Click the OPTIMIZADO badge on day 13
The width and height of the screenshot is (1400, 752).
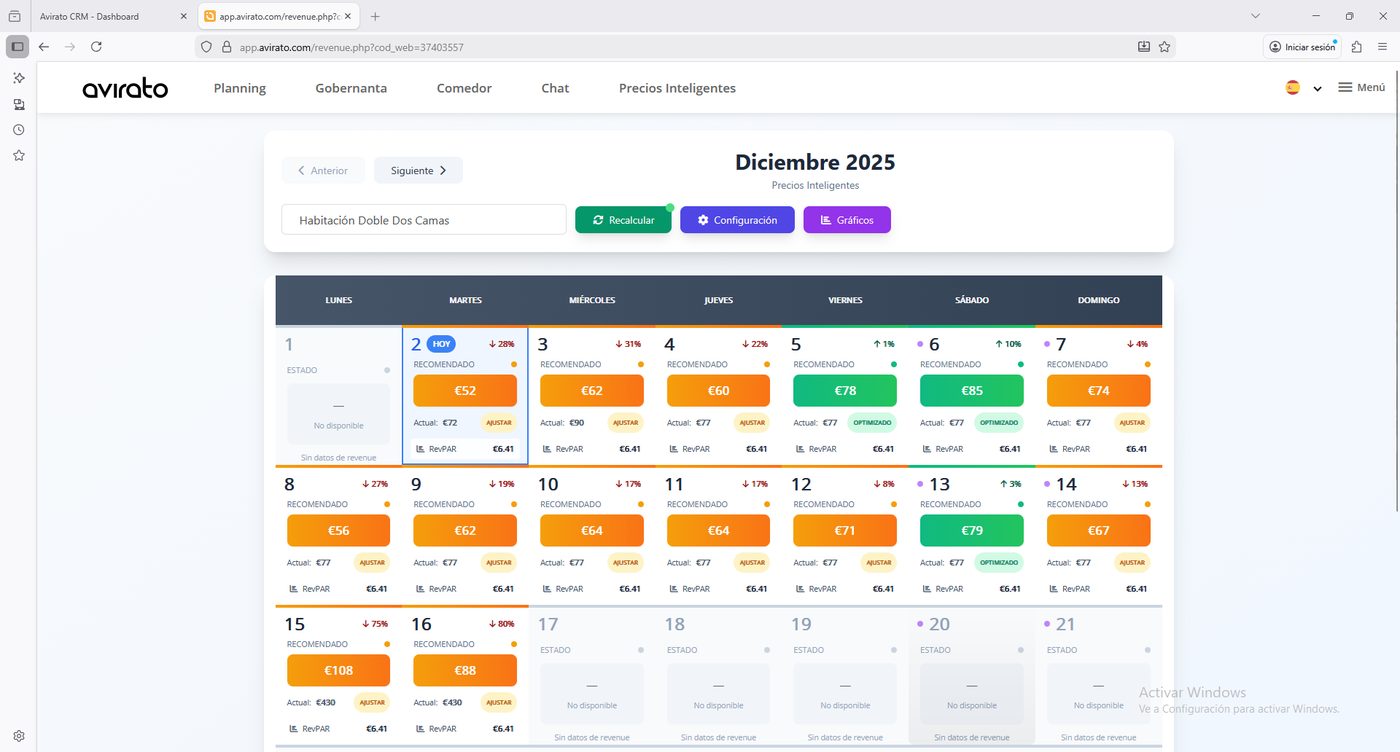[999, 563]
